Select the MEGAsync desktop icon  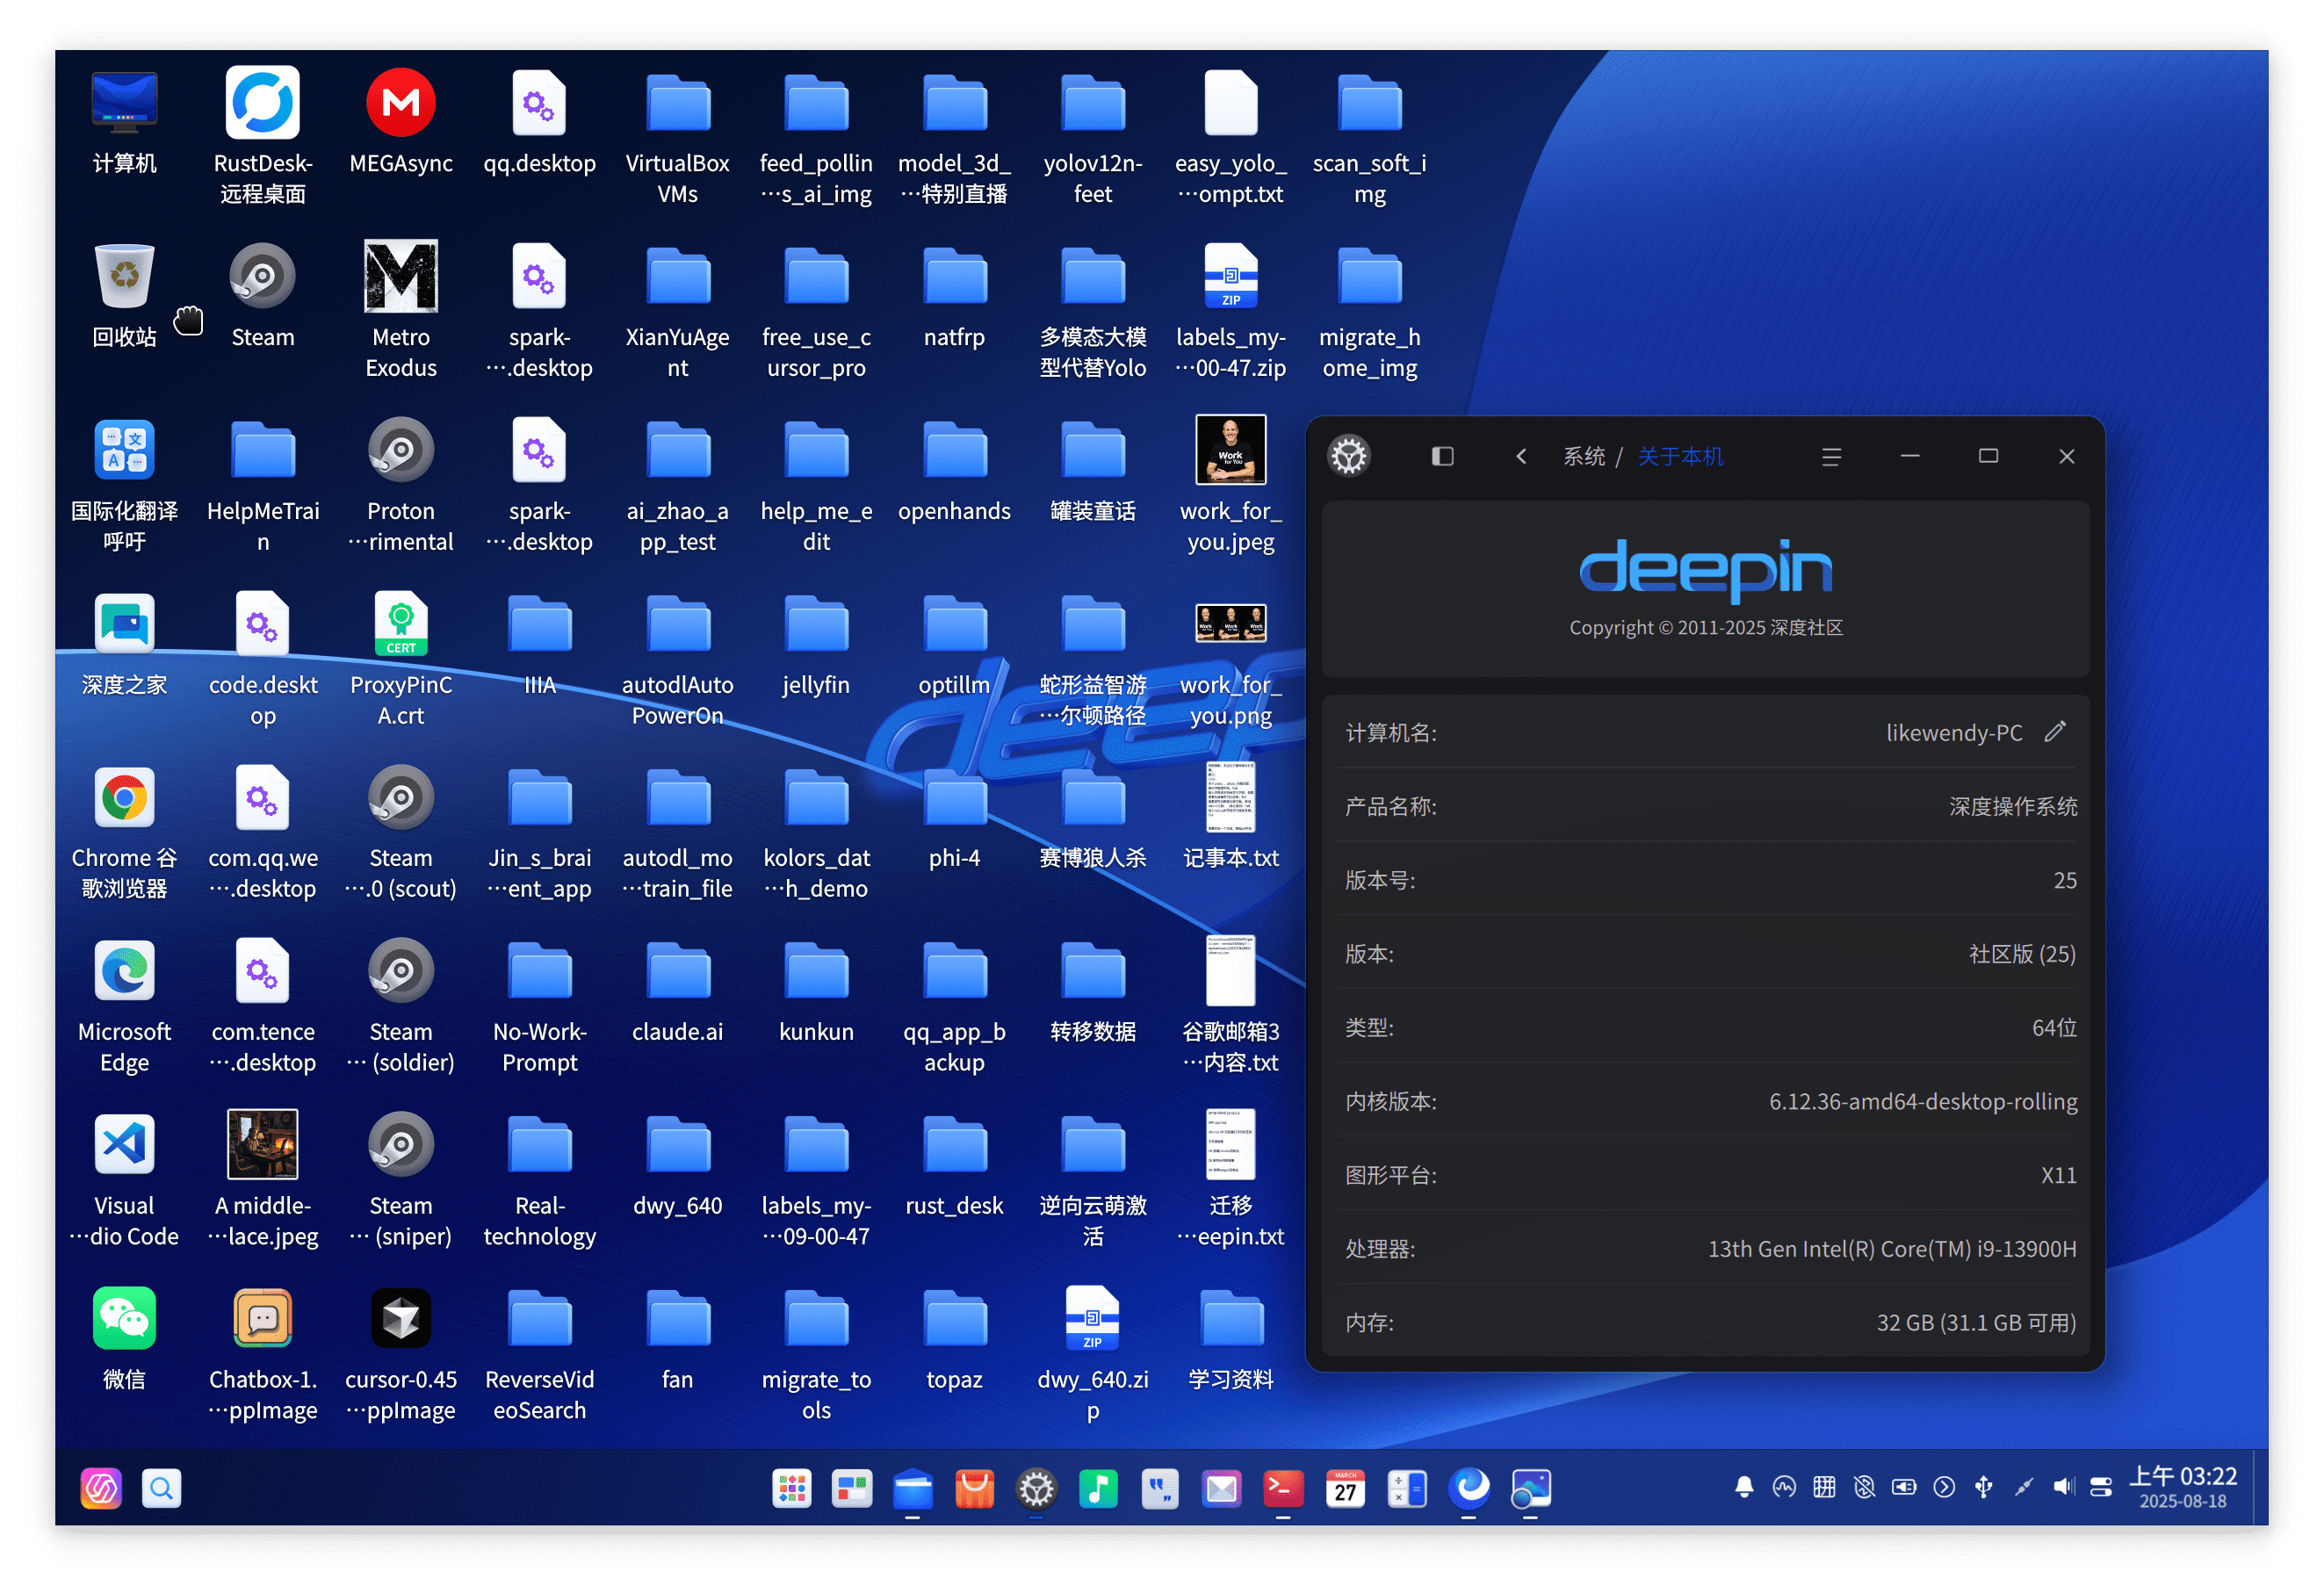(401, 122)
